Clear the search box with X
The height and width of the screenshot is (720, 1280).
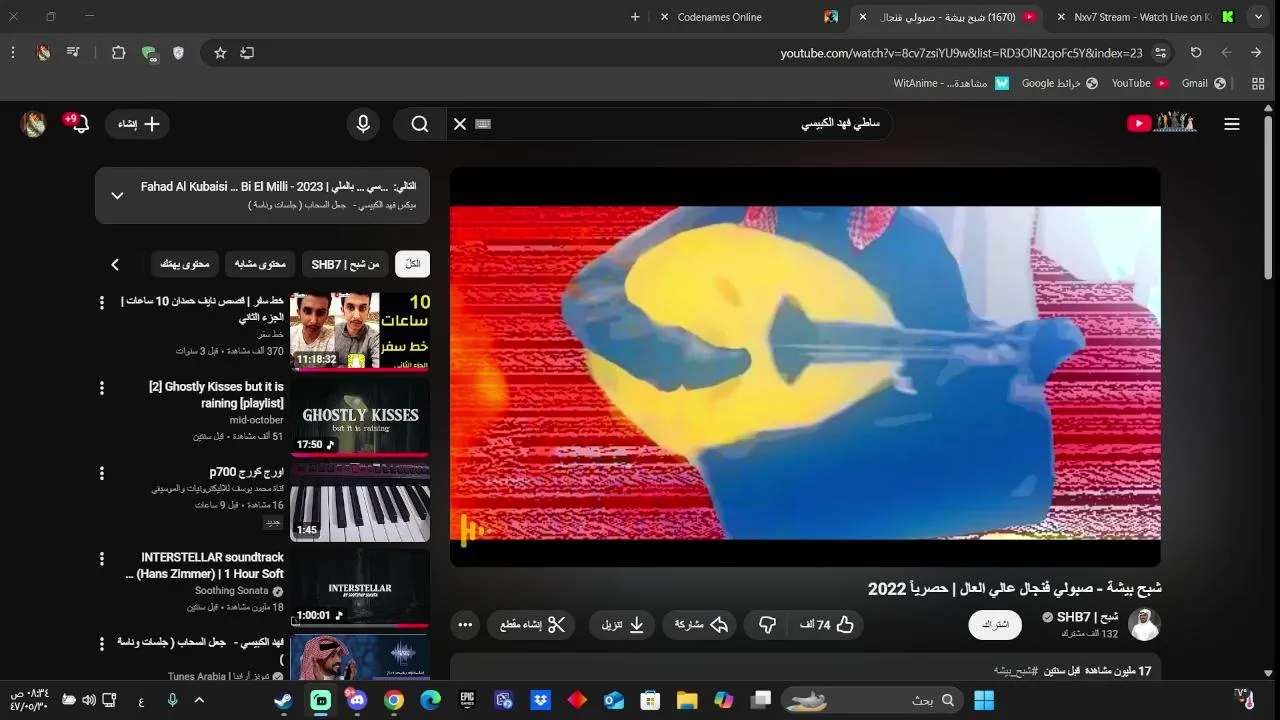(460, 124)
